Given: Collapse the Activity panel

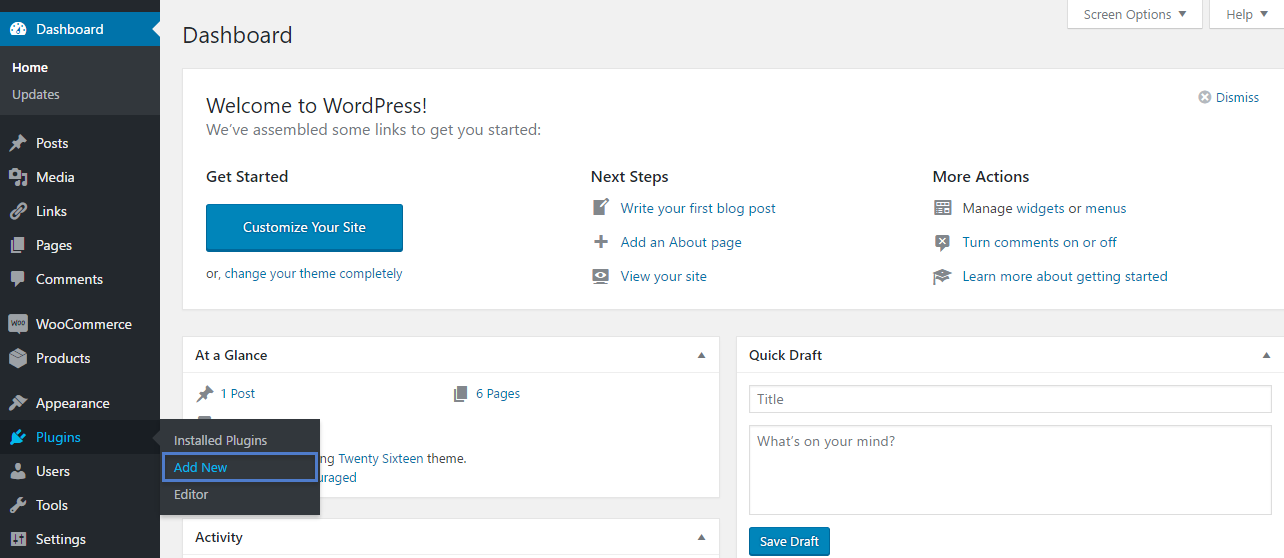Looking at the screenshot, I should point(701,537).
